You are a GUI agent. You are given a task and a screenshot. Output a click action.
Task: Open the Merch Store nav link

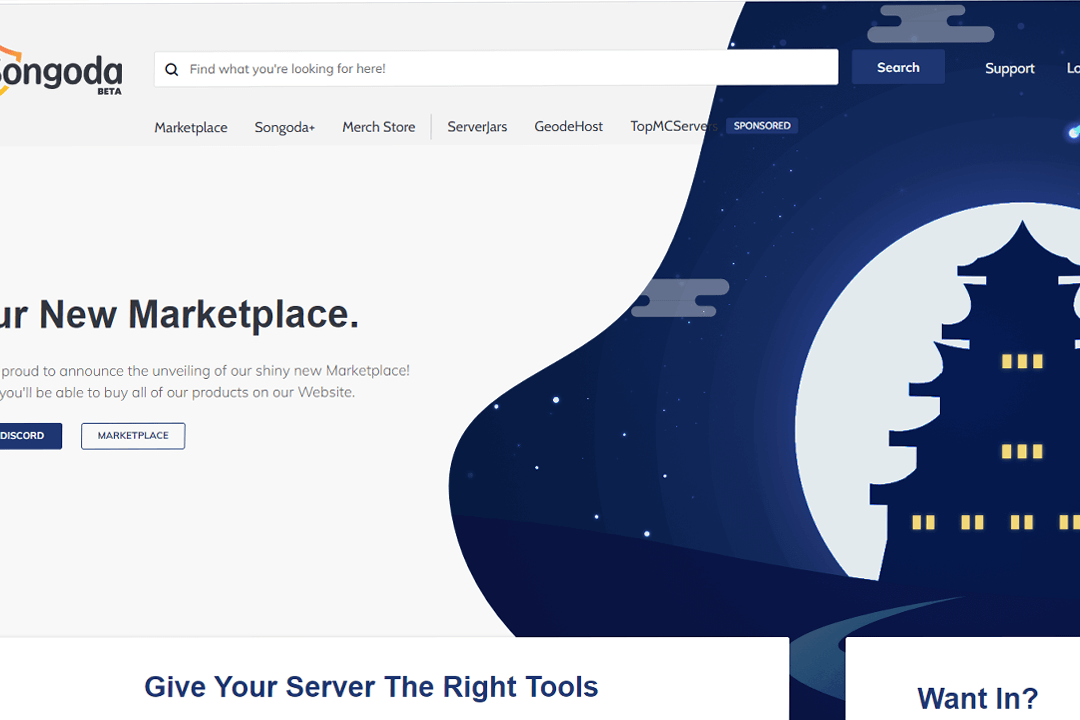pyautogui.click(x=379, y=127)
